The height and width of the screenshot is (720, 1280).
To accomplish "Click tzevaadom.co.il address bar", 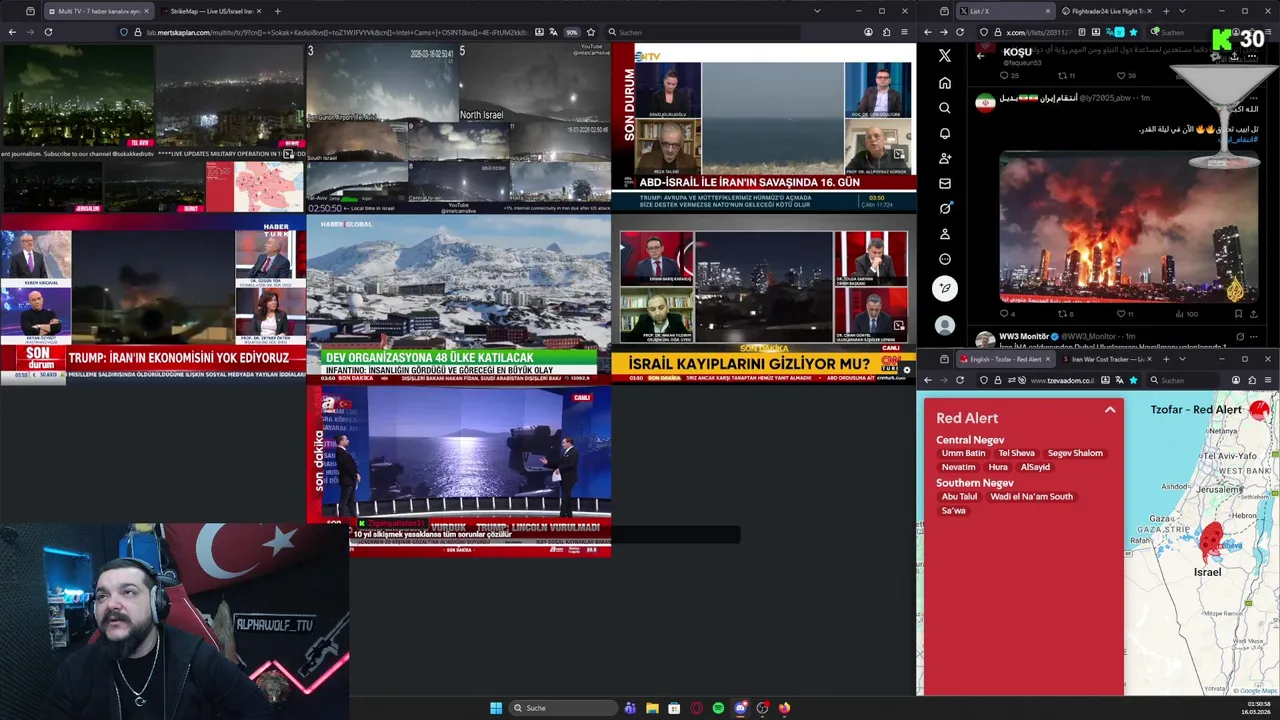I will 1058,380.
